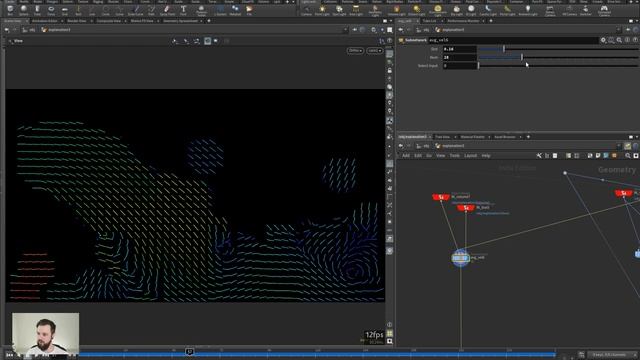
Task: Select the Distant Light shelf tool
Action: pos(396,10)
